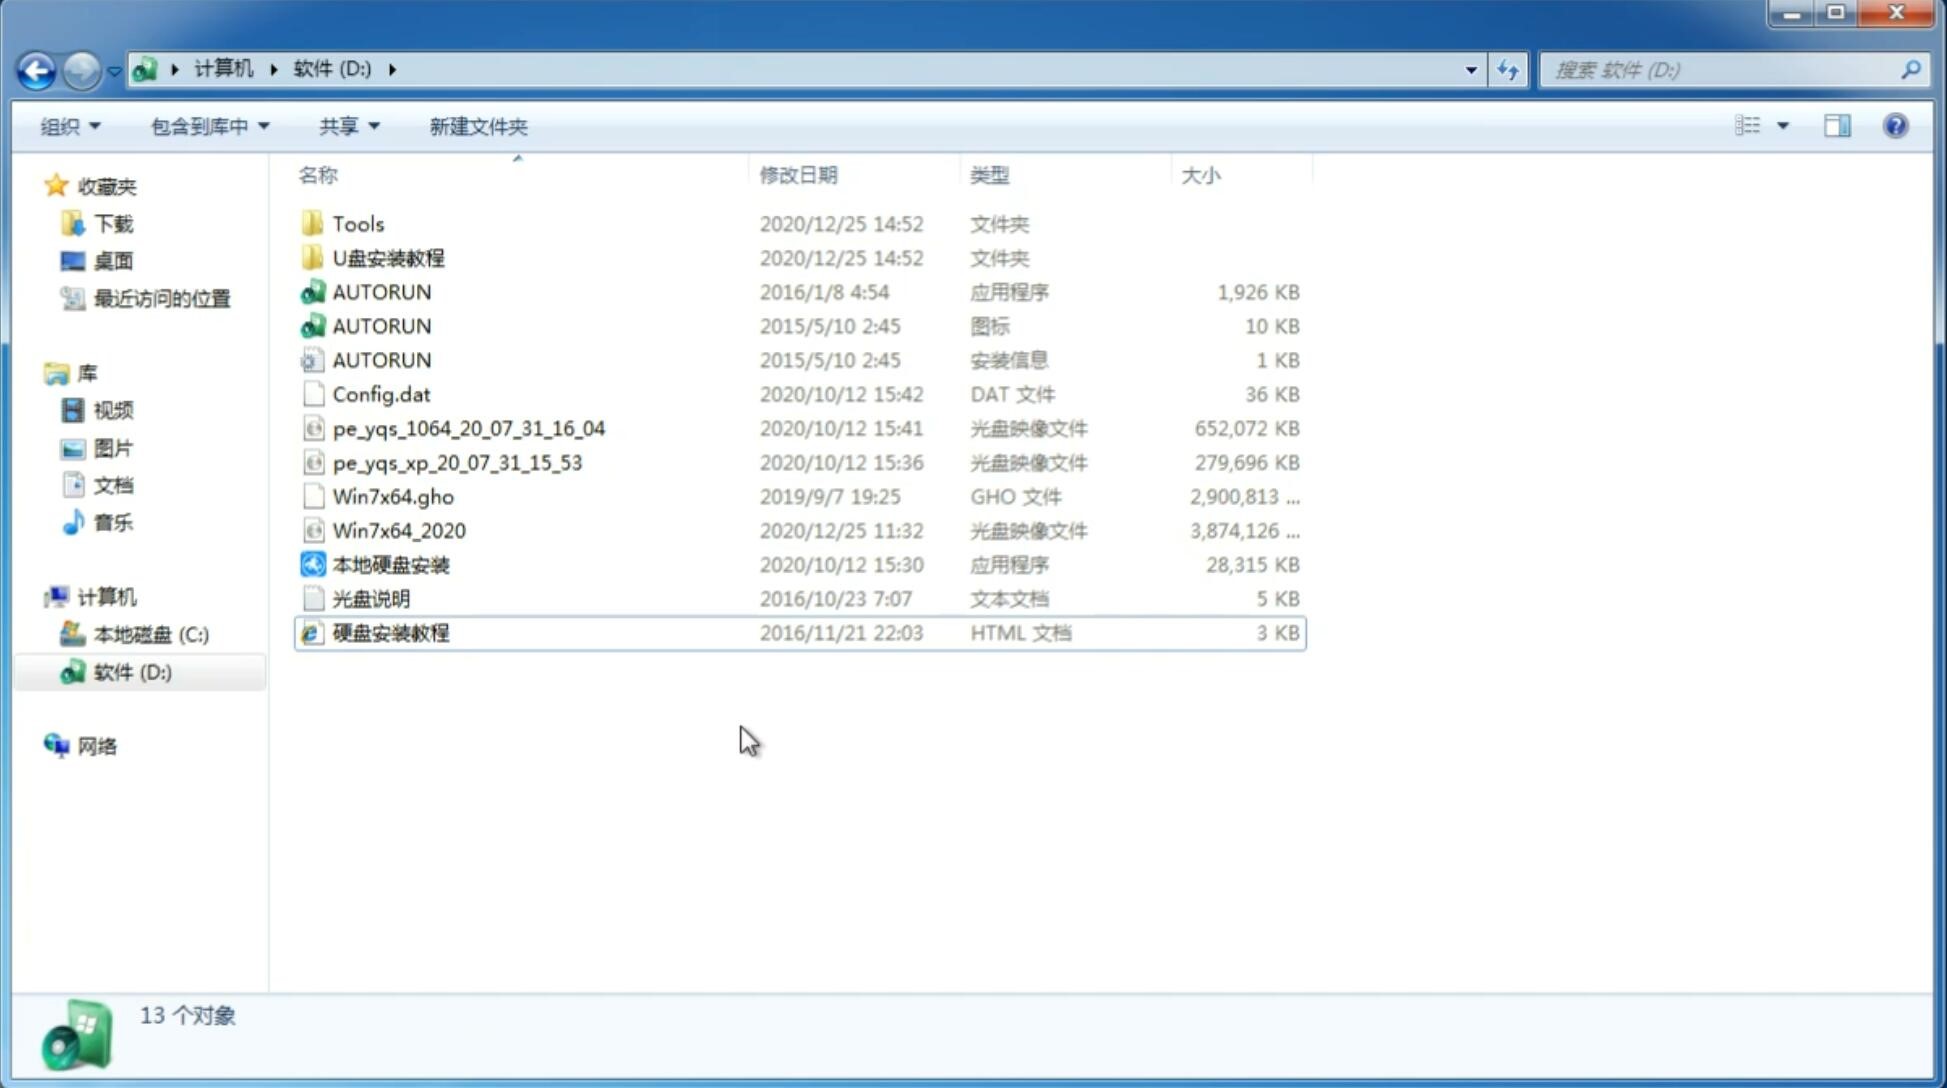This screenshot has height=1088, width=1947.
Task: Switch to change view layout icon
Action: [x=1758, y=124]
